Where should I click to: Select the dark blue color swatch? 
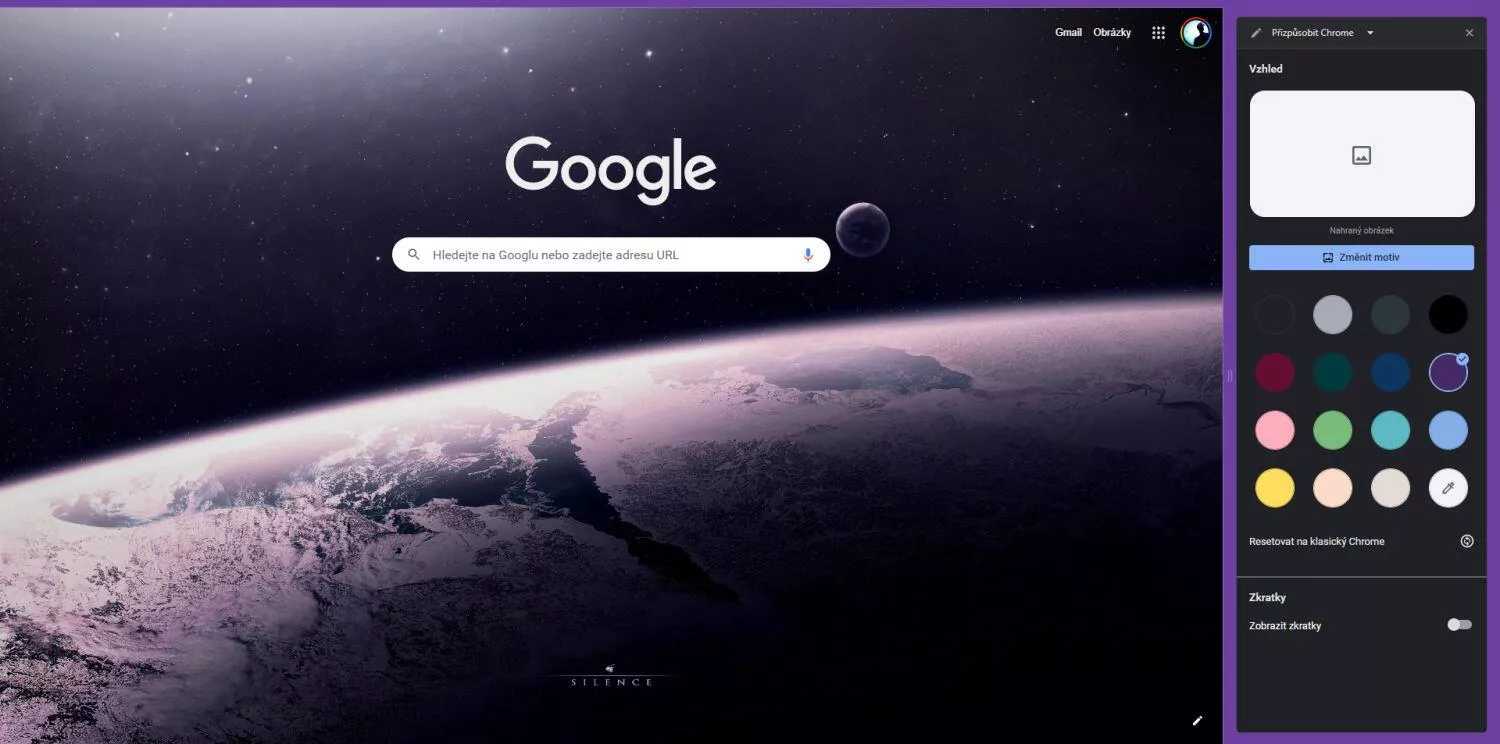click(1390, 373)
